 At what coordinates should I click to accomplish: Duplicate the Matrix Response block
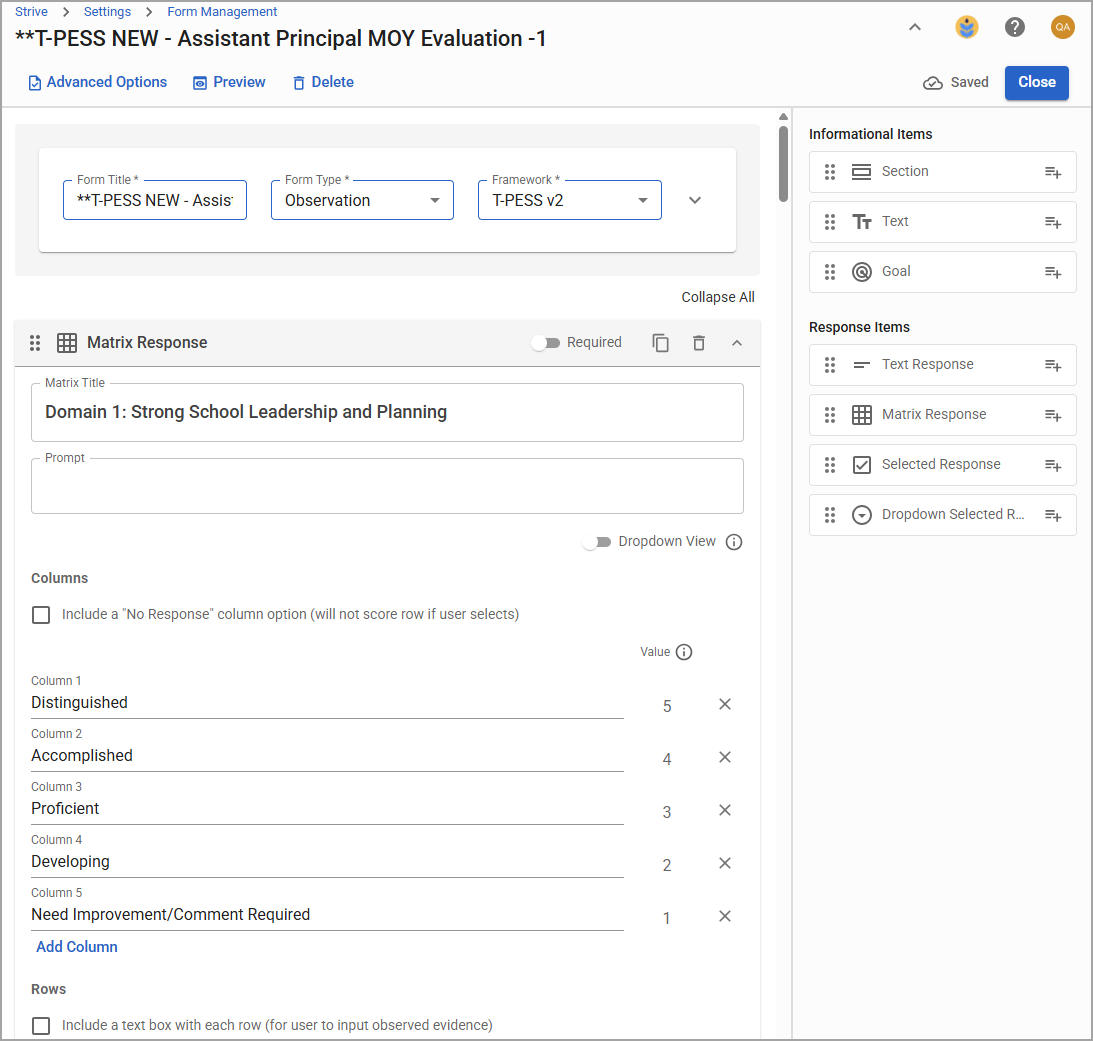[660, 343]
